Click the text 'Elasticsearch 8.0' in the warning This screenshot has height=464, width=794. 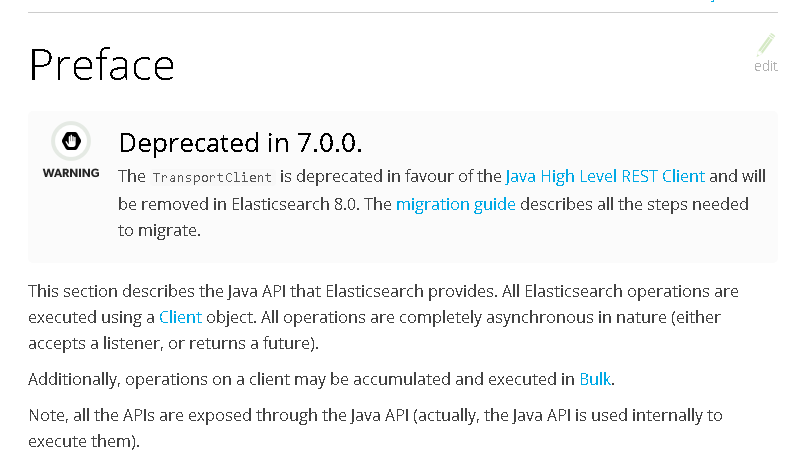(x=295, y=204)
